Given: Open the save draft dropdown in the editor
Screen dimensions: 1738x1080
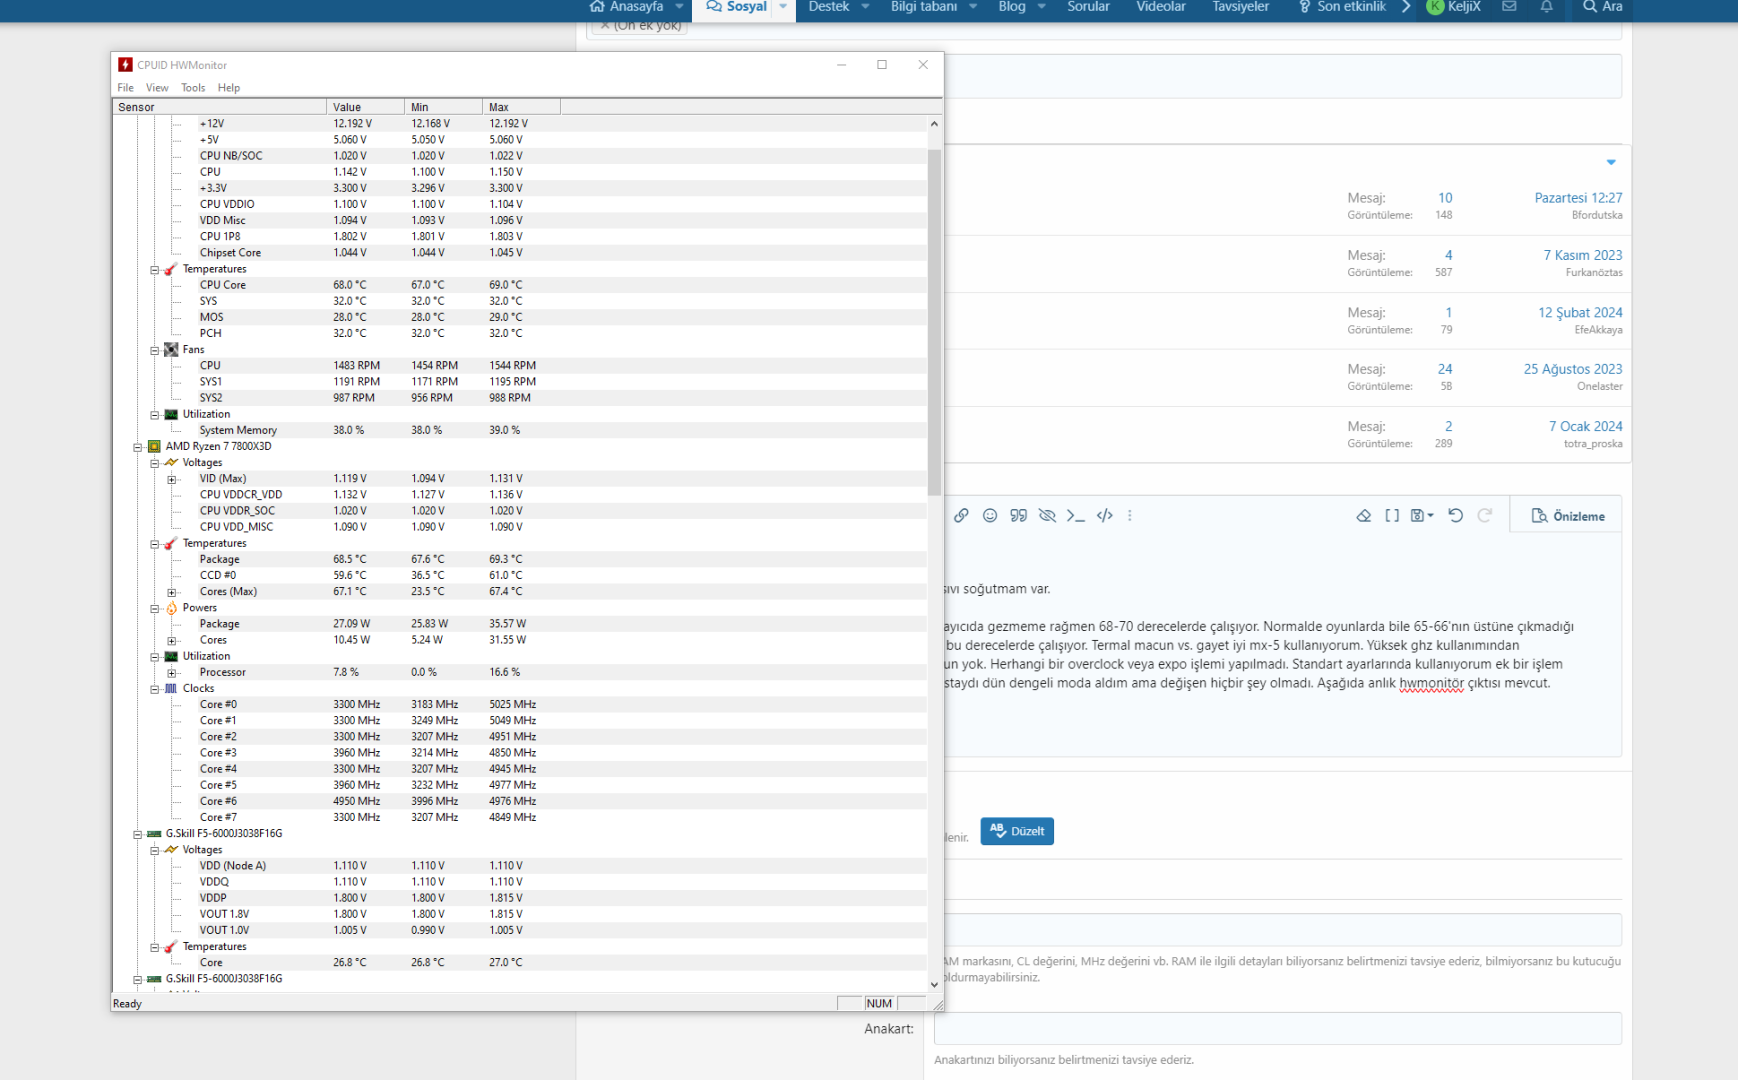Looking at the screenshot, I should pyautogui.click(x=1422, y=516).
